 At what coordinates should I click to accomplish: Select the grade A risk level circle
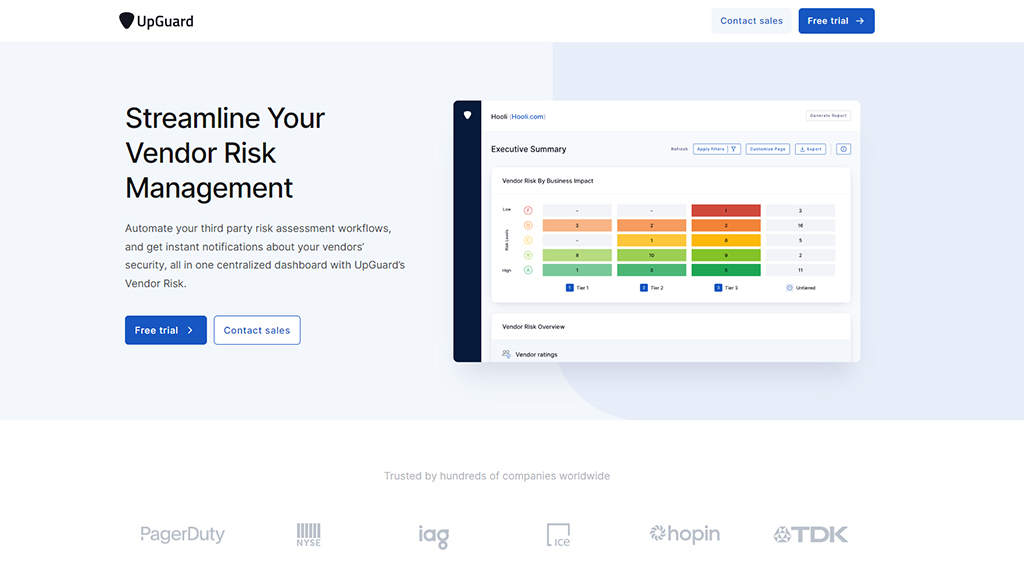click(x=528, y=270)
